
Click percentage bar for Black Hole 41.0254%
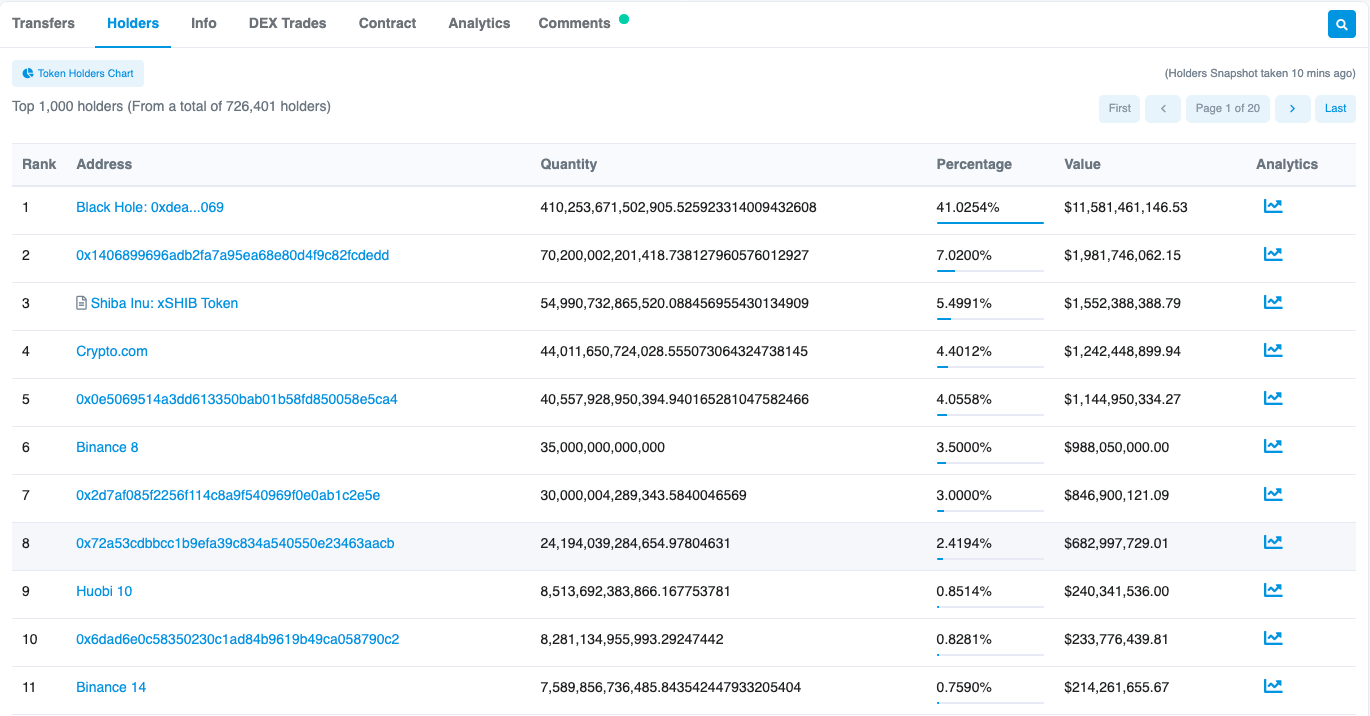click(989, 222)
